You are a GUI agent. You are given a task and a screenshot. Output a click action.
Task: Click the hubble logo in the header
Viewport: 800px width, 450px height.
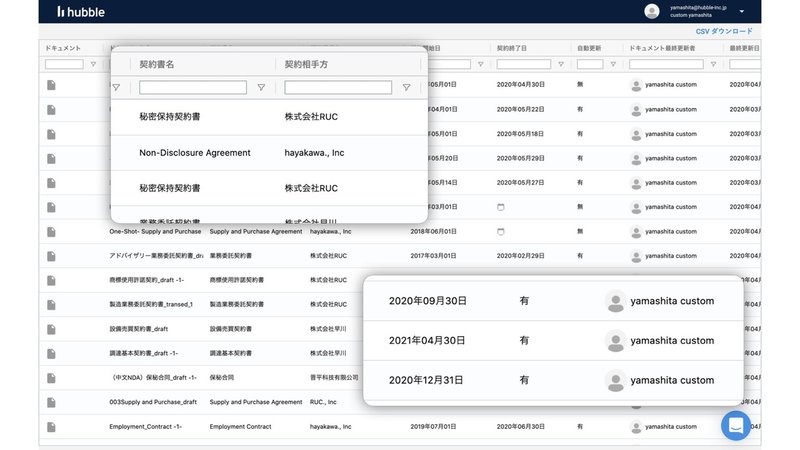click(81, 11)
